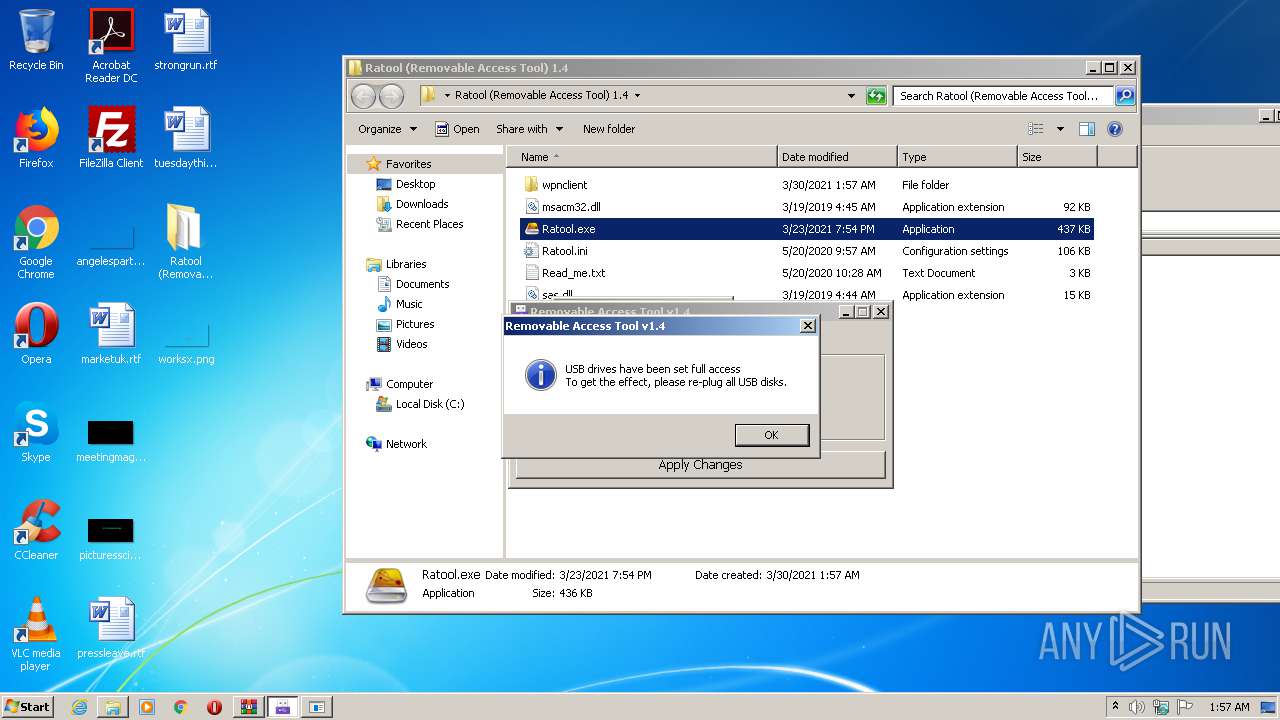Open Videos library
The width and height of the screenshot is (1280, 720).
click(411, 344)
